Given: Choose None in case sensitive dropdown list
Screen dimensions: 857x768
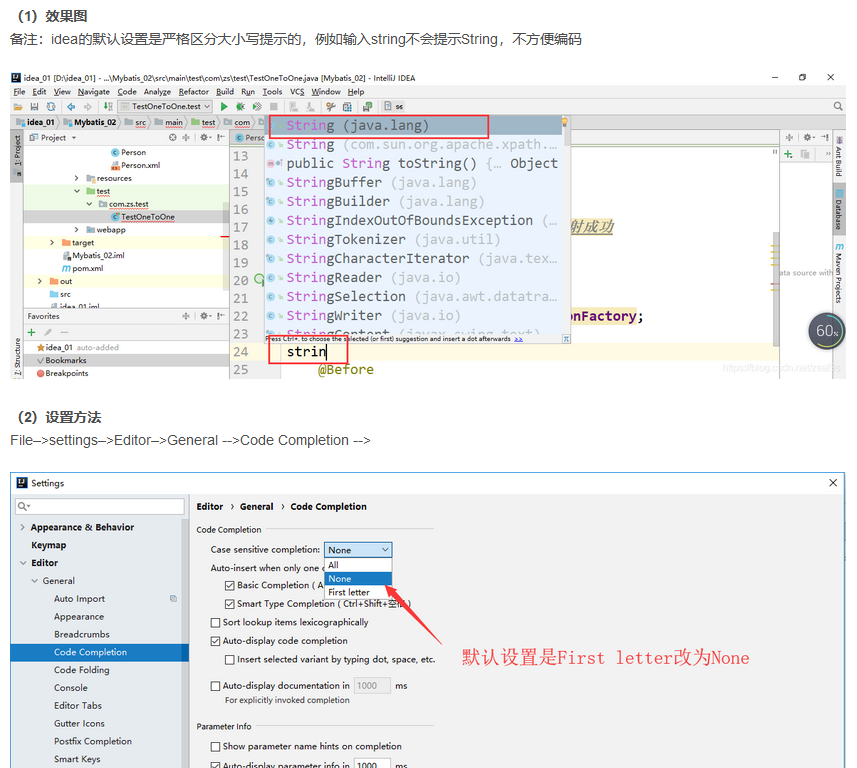Looking at the screenshot, I should [x=358, y=578].
